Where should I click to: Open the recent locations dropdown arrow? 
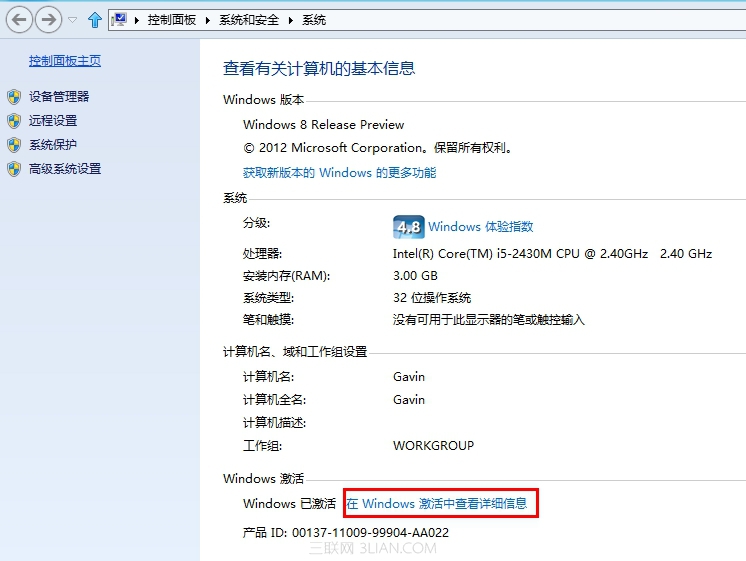point(72,20)
